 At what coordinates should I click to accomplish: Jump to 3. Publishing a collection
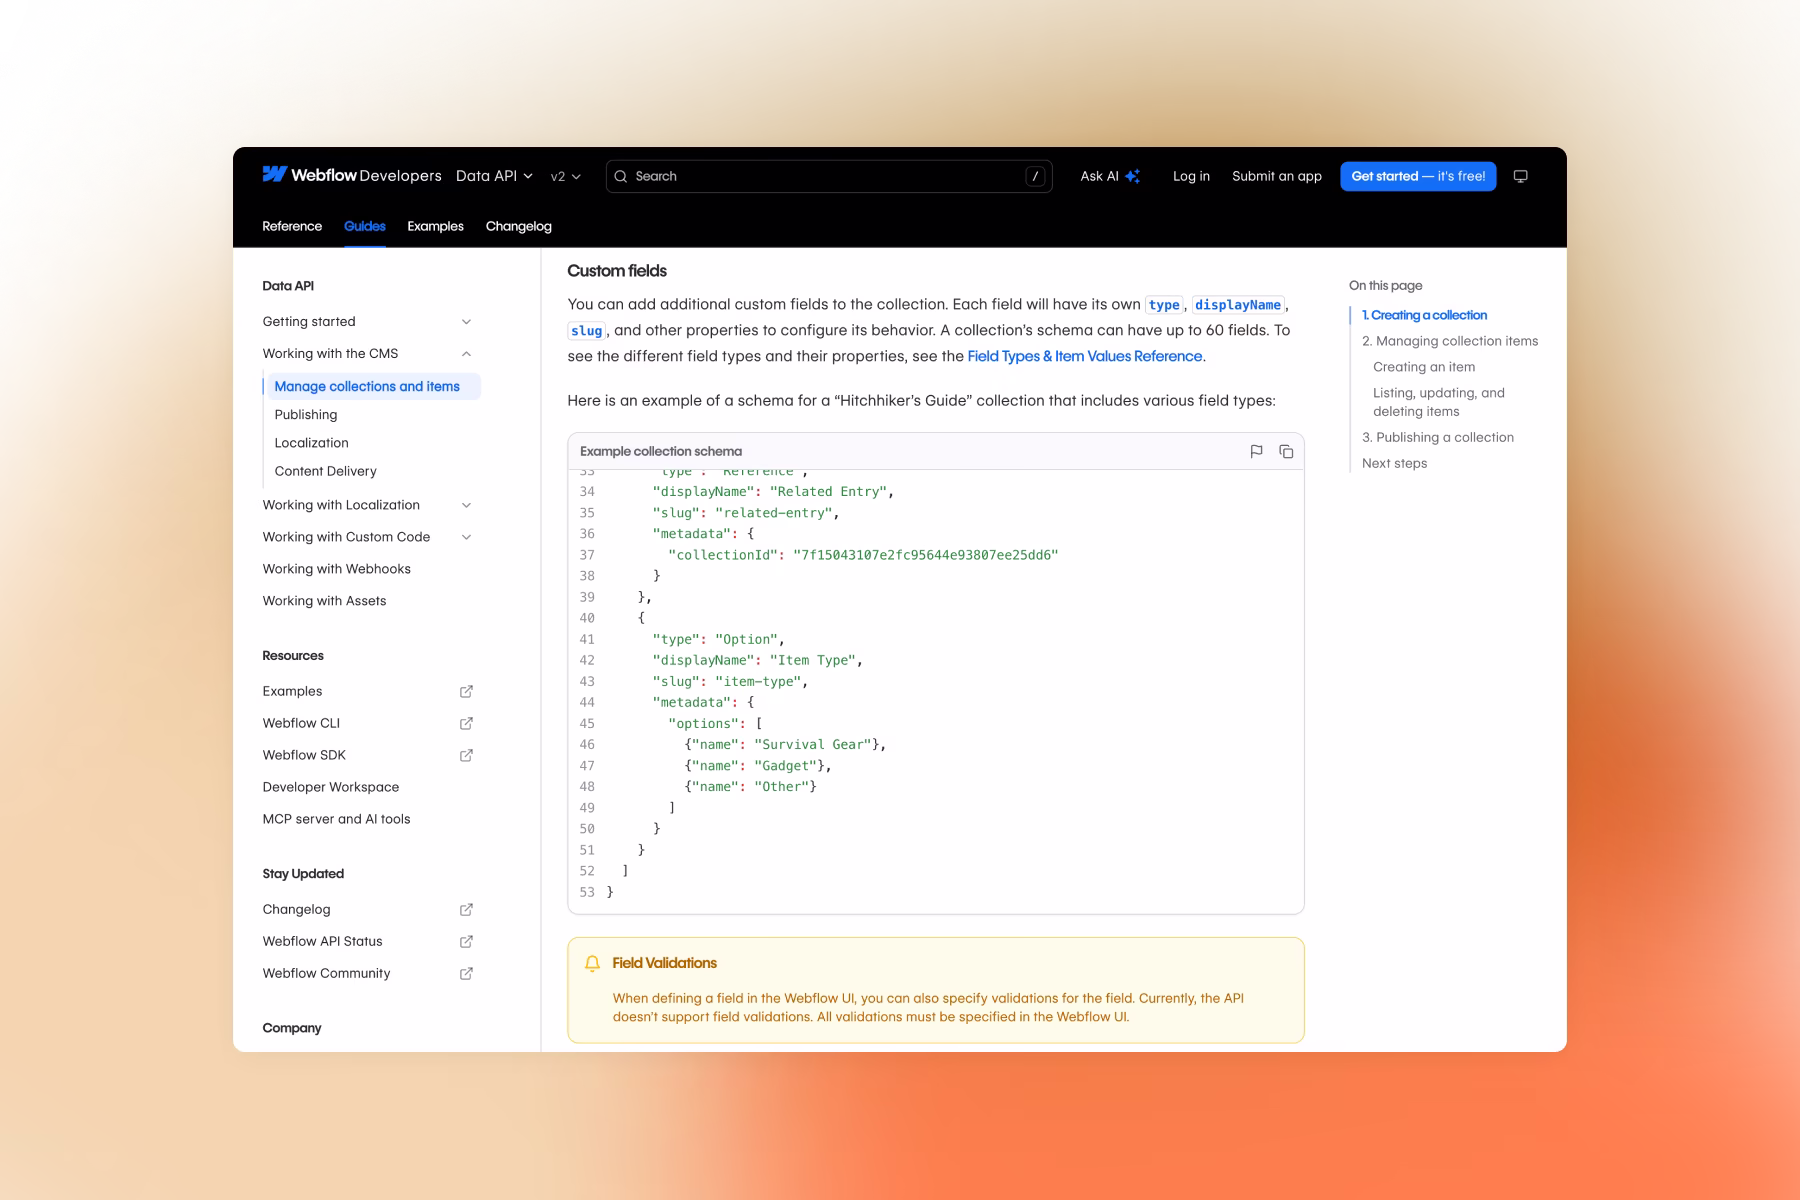[x=1437, y=437]
